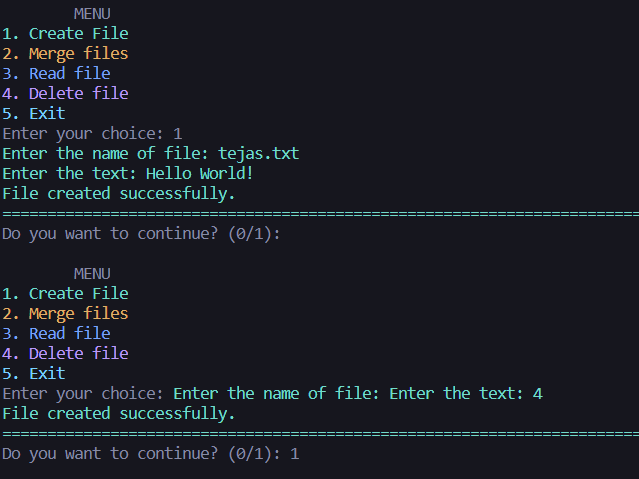
Task: Click the second MENU heading
Action: click(x=92, y=274)
